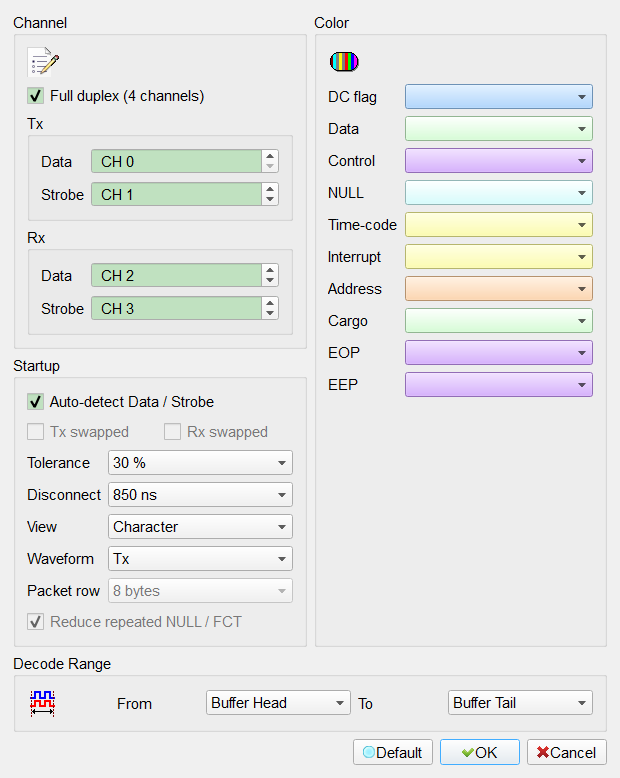This screenshot has width=620, height=778.
Task: Confirm with the OK button
Action: 480,752
